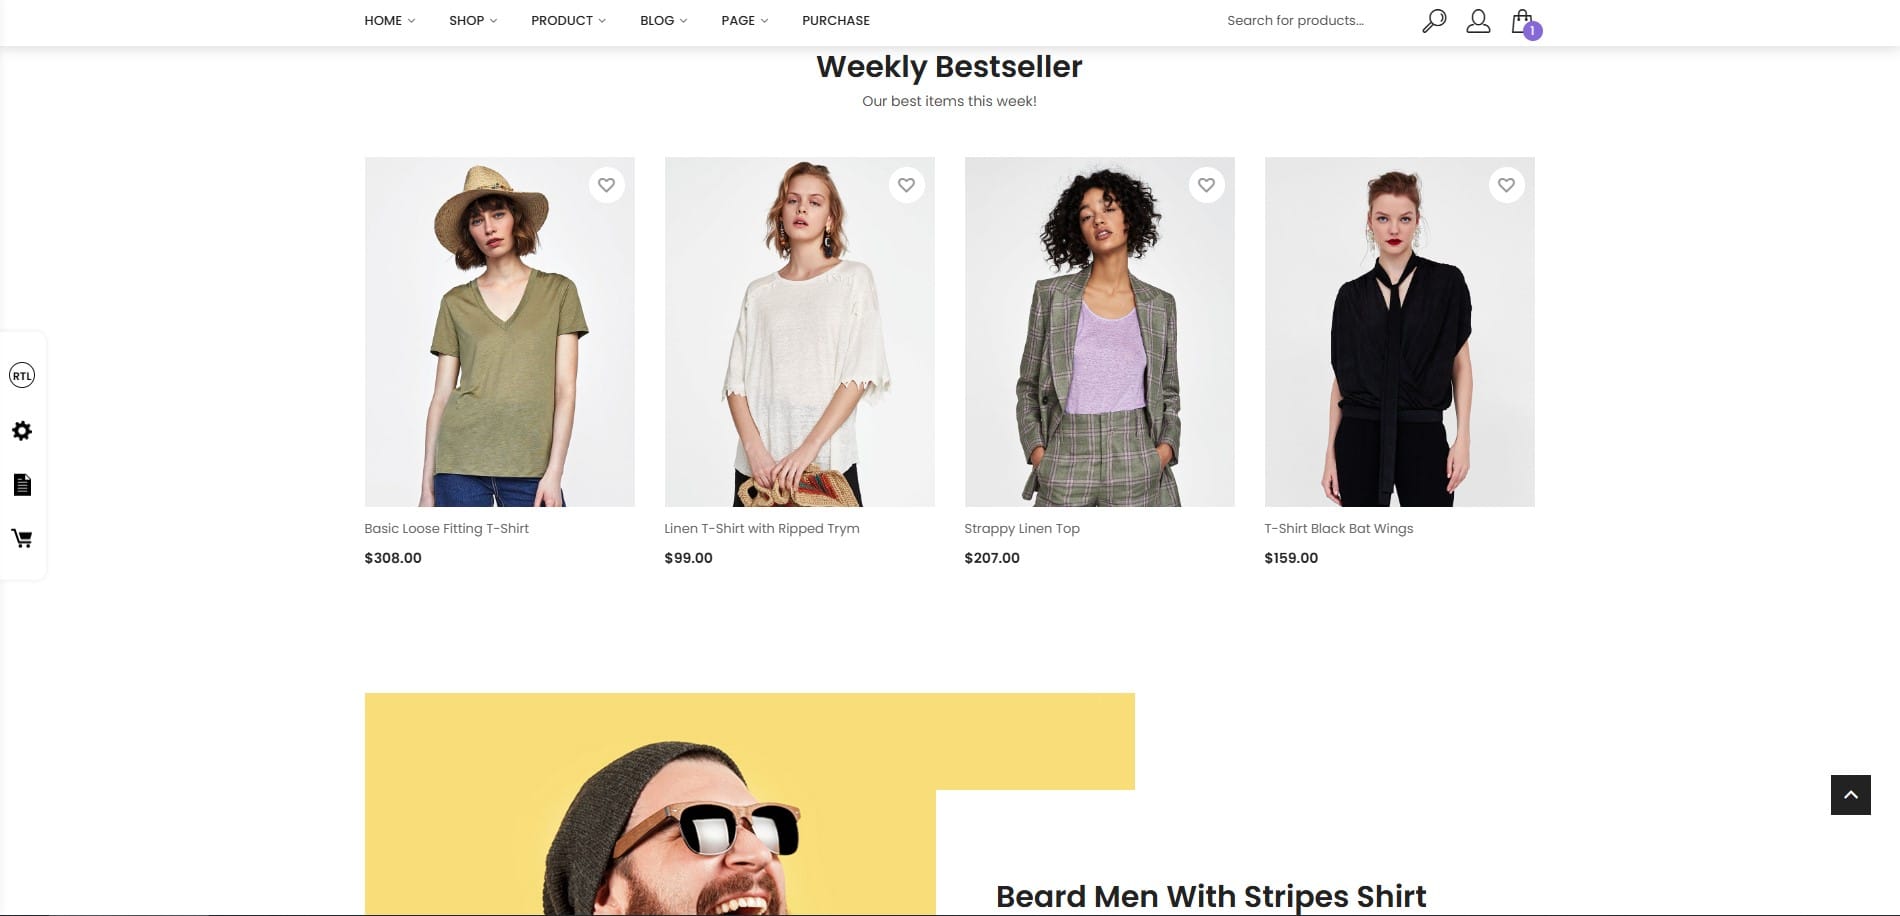Image resolution: width=1900 pixels, height=916 pixels.
Task: Open the PAGE menu item
Action: [744, 21]
